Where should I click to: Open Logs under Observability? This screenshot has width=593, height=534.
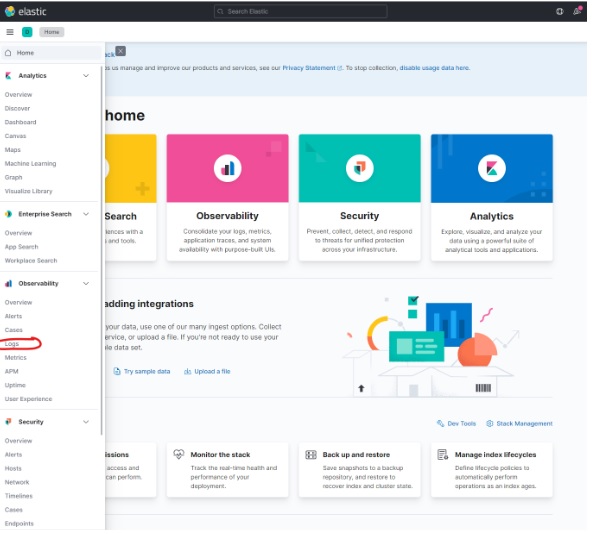(x=12, y=344)
